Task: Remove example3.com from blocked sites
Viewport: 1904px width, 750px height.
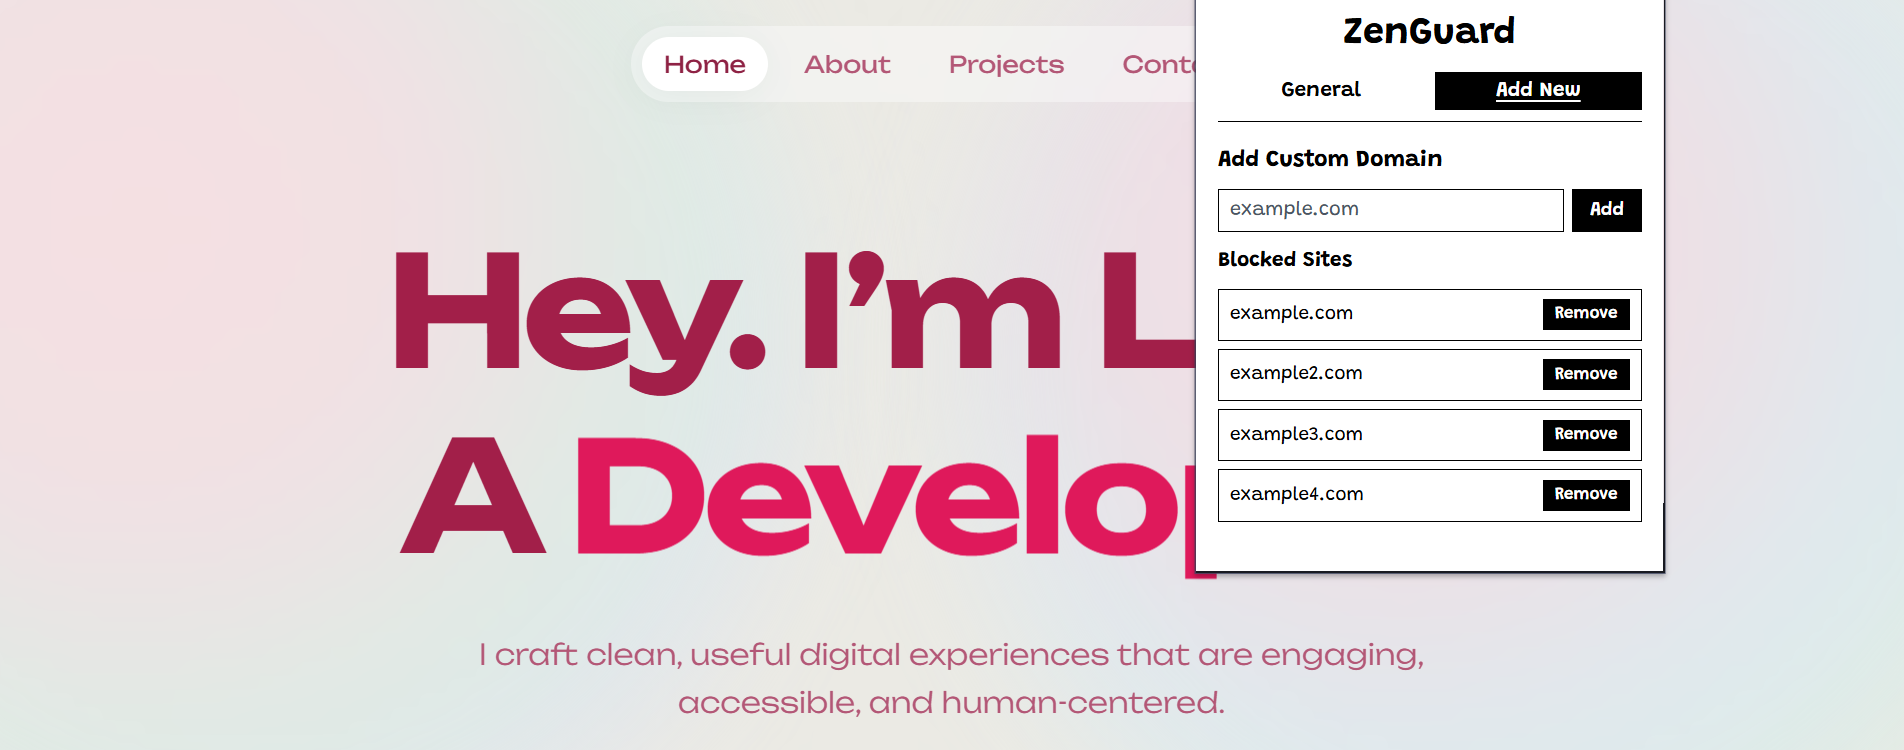Action: click(1585, 434)
